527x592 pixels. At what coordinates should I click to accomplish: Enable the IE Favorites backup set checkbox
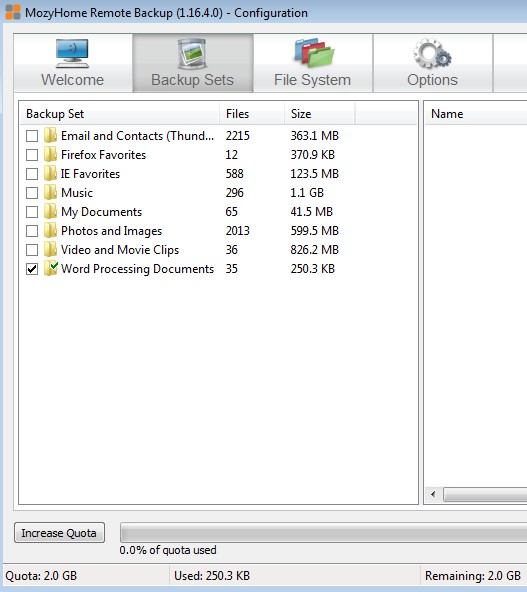click(x=32, y=174)
